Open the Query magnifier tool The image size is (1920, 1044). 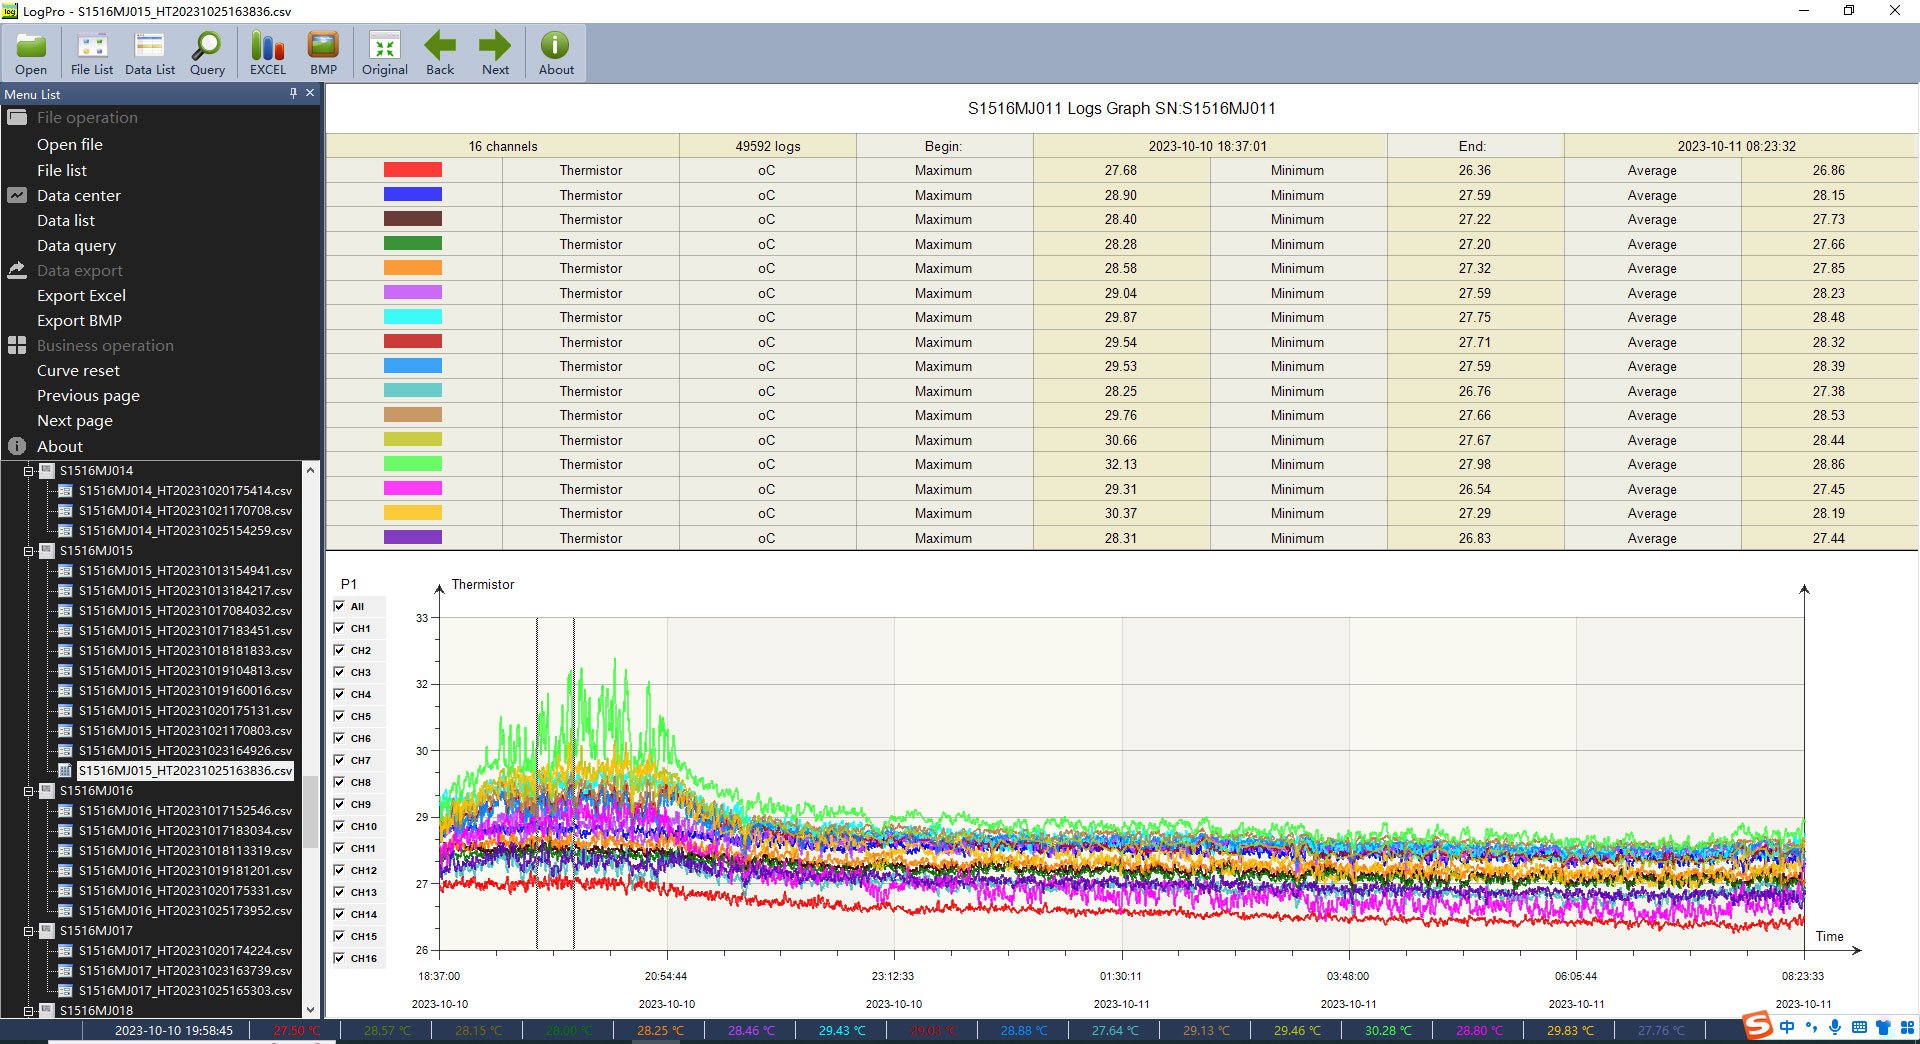click(207, 53)
